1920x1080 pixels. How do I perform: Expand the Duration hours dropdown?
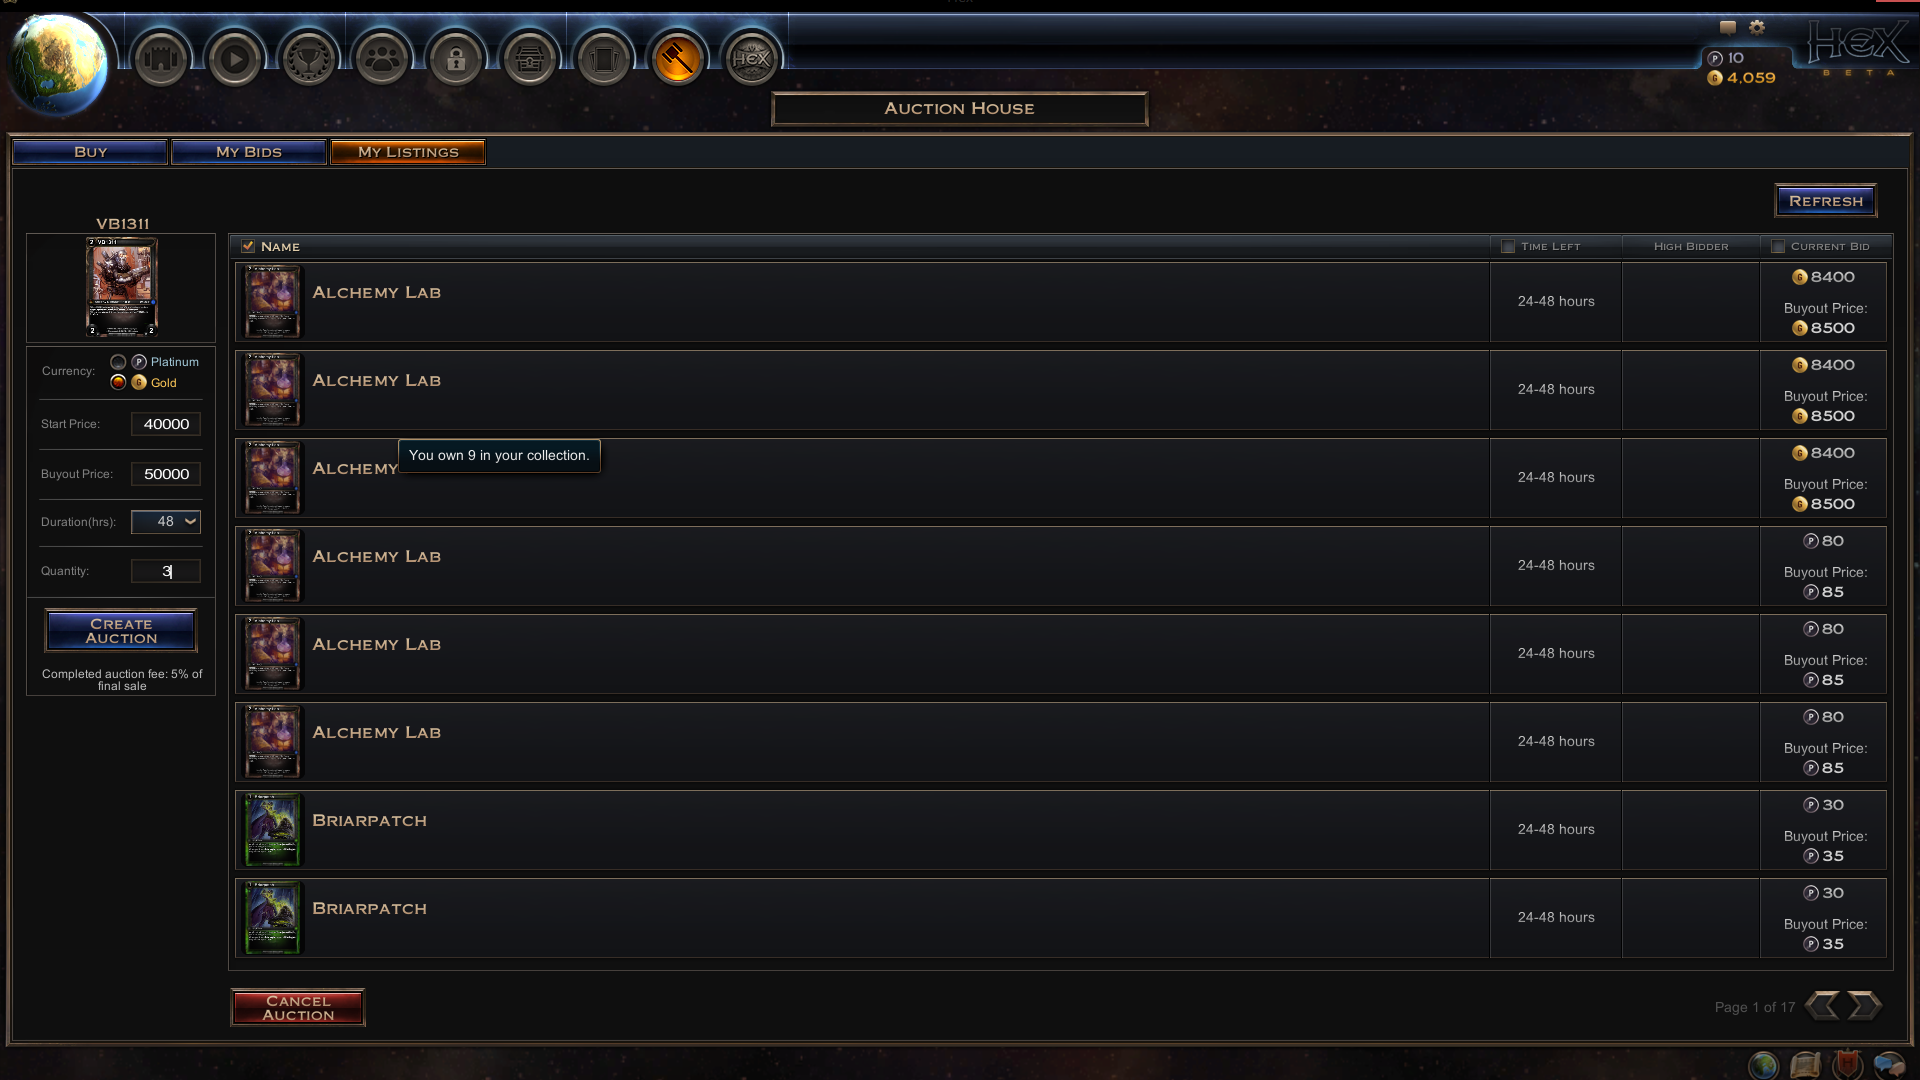[166, 522]
